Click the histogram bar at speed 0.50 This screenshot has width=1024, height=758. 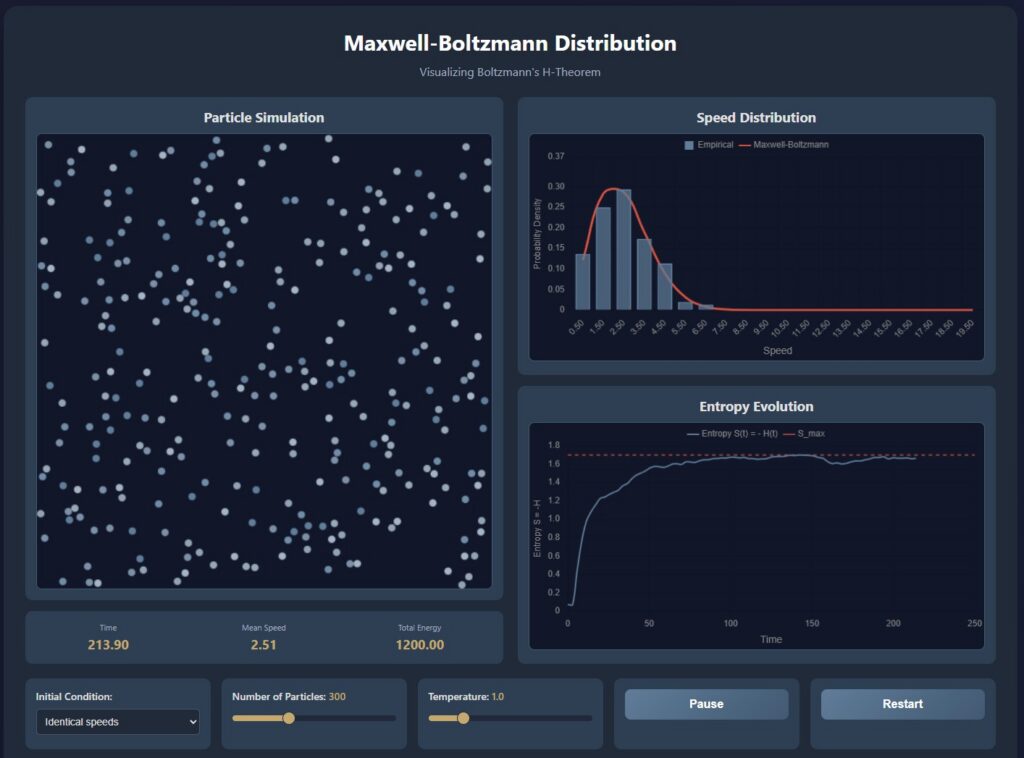point(582,282)
